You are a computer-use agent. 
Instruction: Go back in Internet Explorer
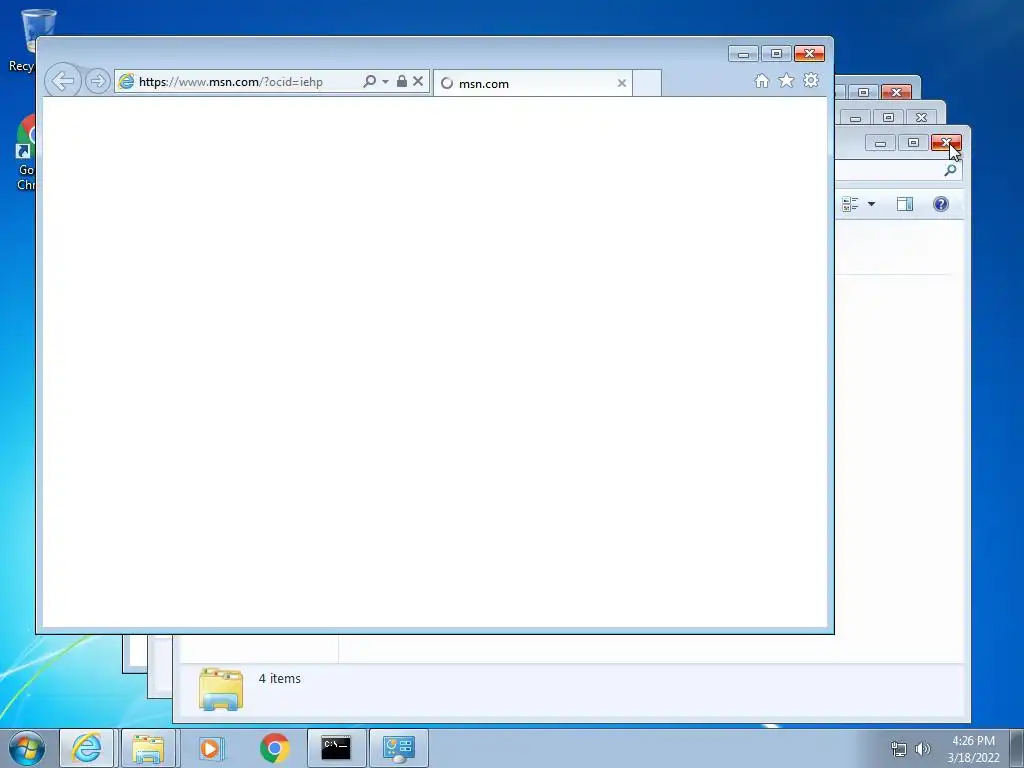click(63, 82)
